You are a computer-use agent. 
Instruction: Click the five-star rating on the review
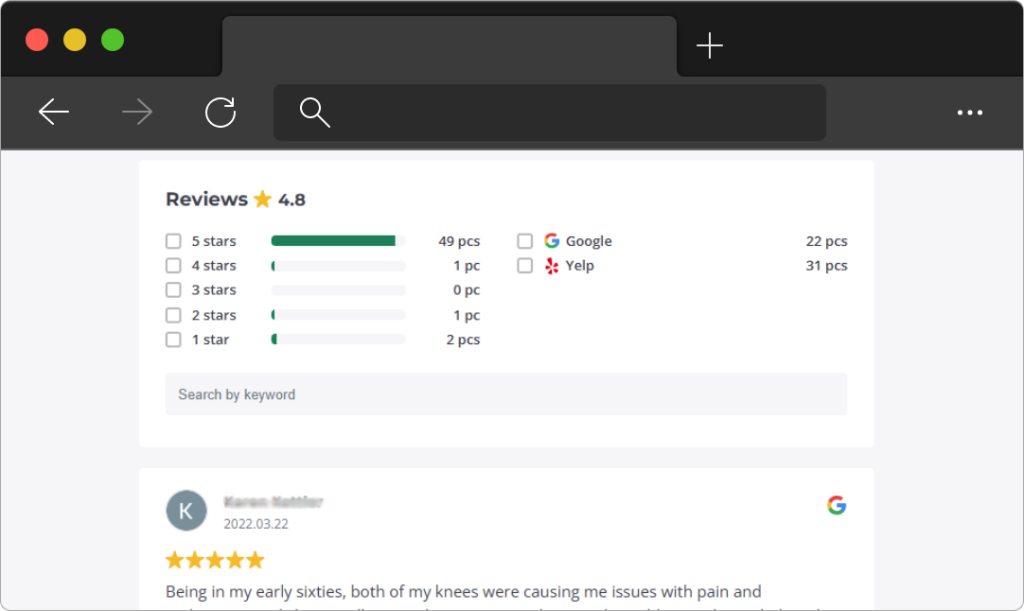215,560
